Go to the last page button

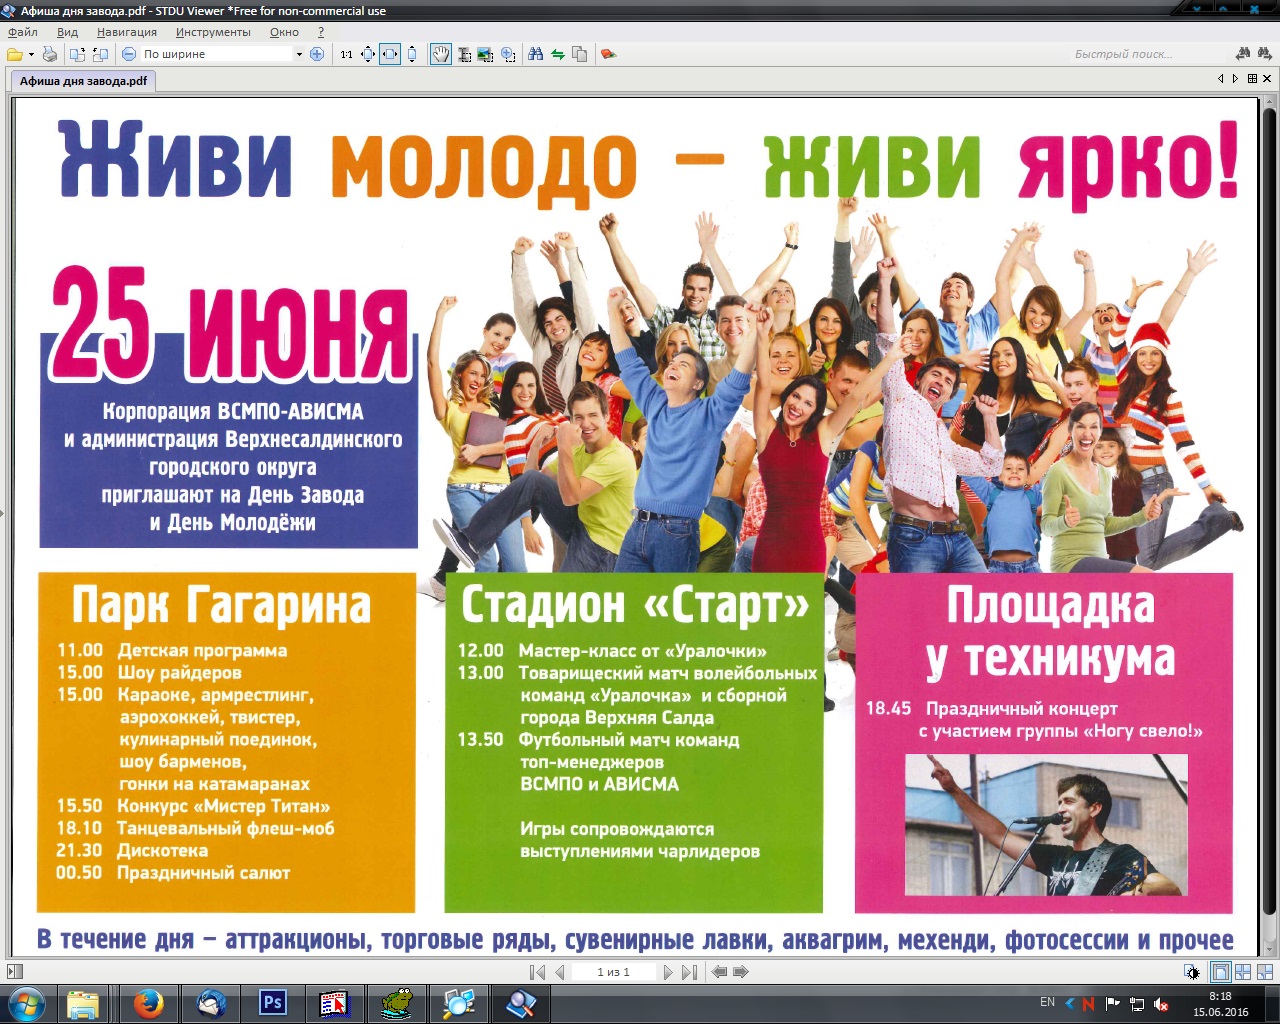[x=689, y=972]
